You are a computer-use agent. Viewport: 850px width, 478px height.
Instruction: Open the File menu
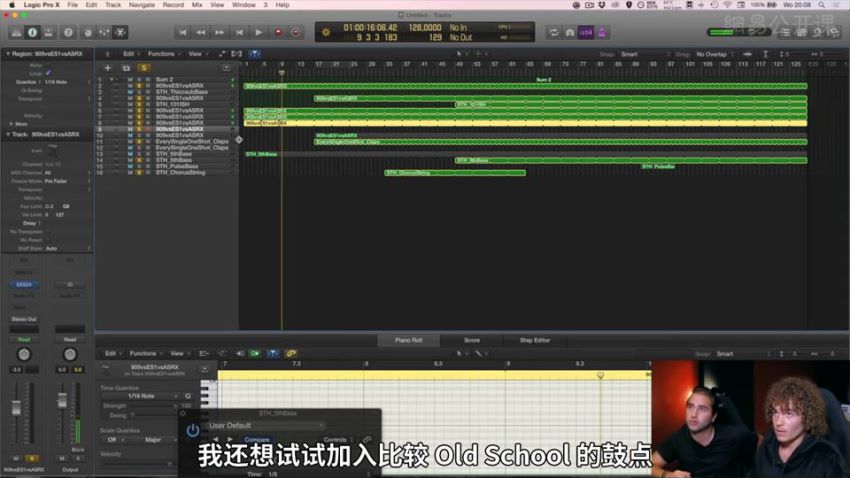73,5
